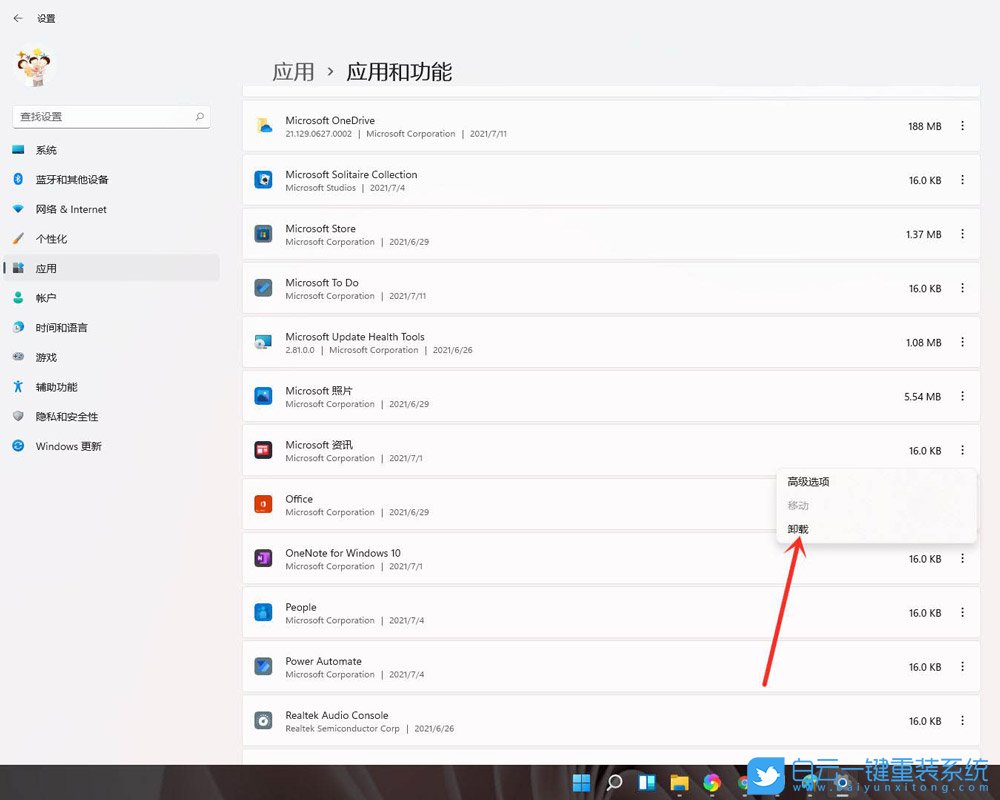The width and height of the screenshot is (1000, 800).
Task: Open the three-dot menu for People
Action: coord(963,612)
